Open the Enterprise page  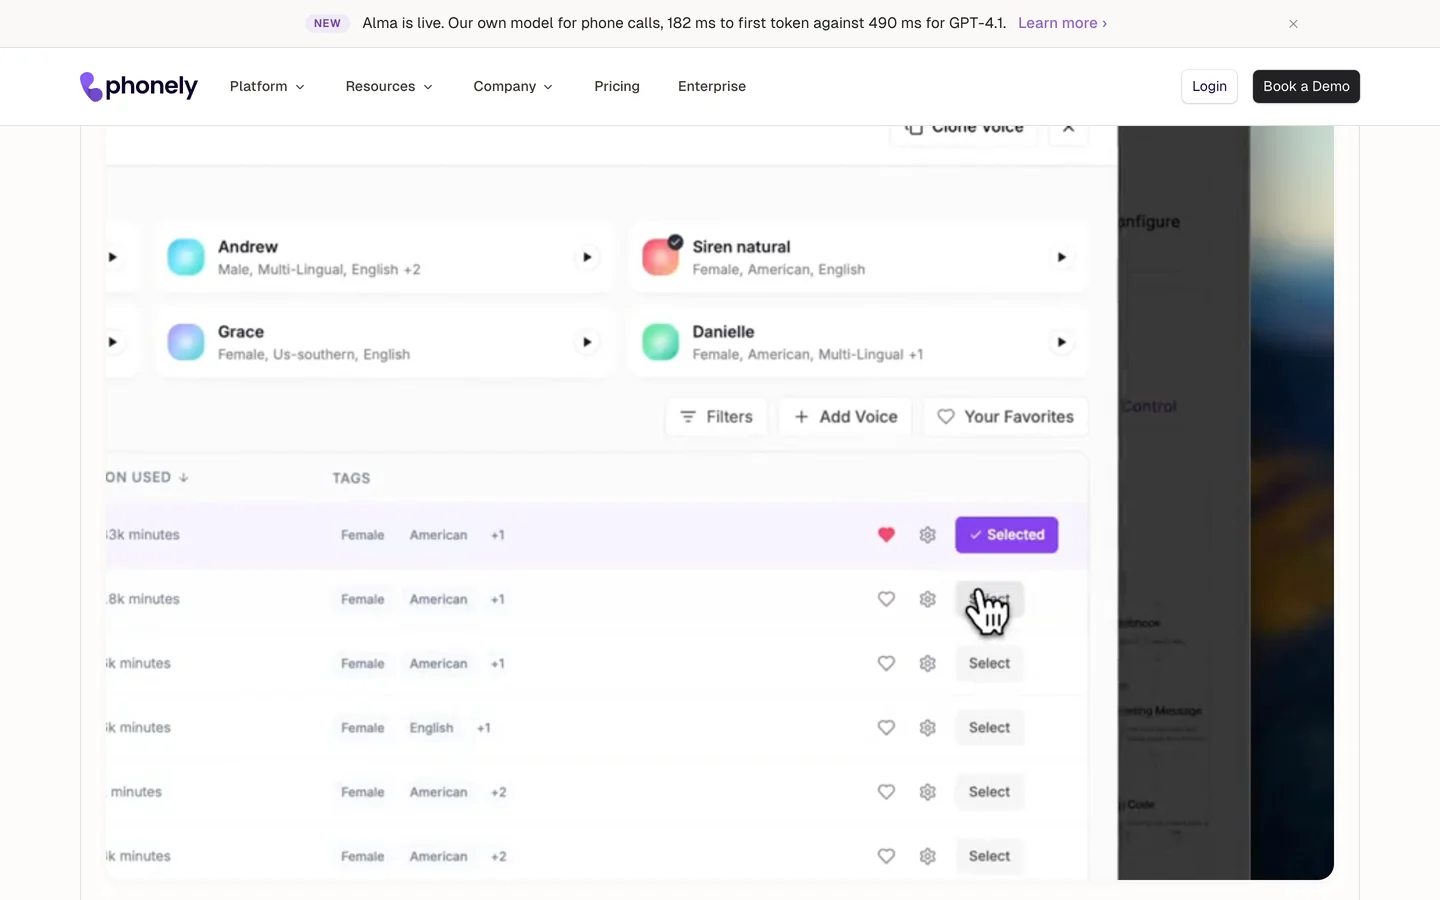click(712, 87)
